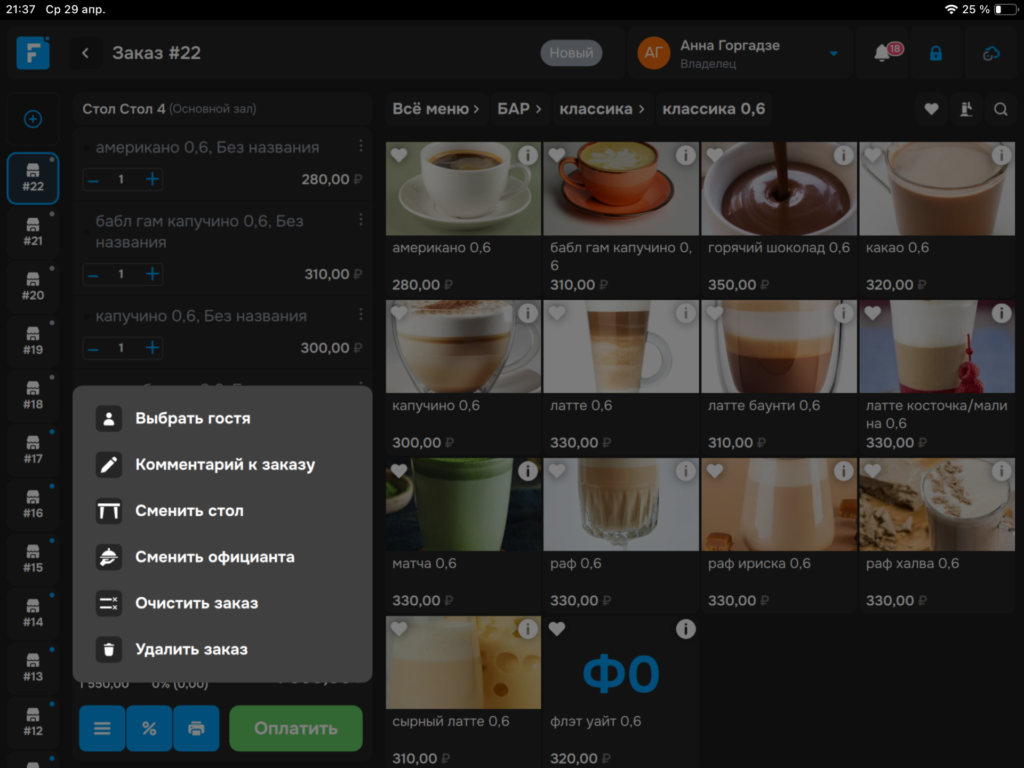Screen dimensions: 1024x768
Task: Open info for американо 0,6
Action: pyautogui.click(x=528, y=155)
